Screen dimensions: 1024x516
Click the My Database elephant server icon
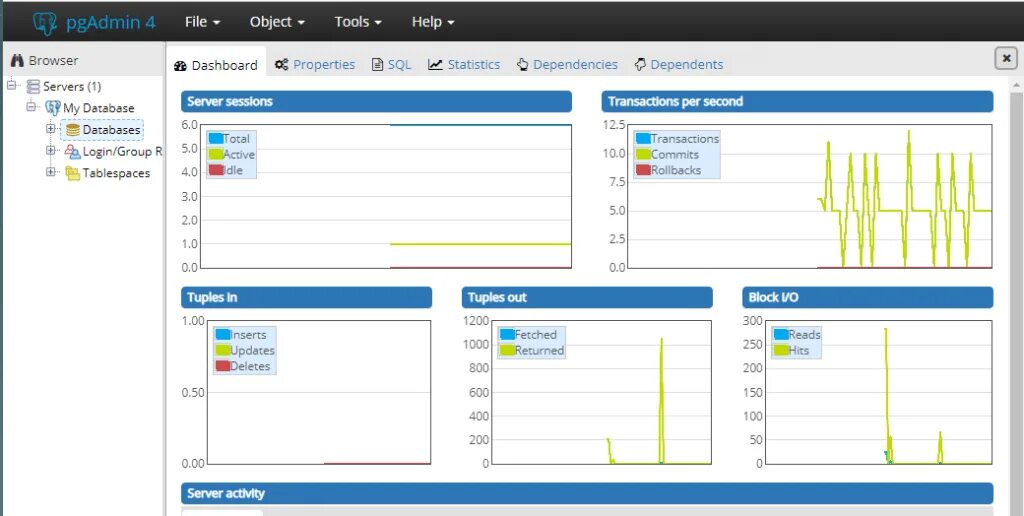tap(52, 108)
